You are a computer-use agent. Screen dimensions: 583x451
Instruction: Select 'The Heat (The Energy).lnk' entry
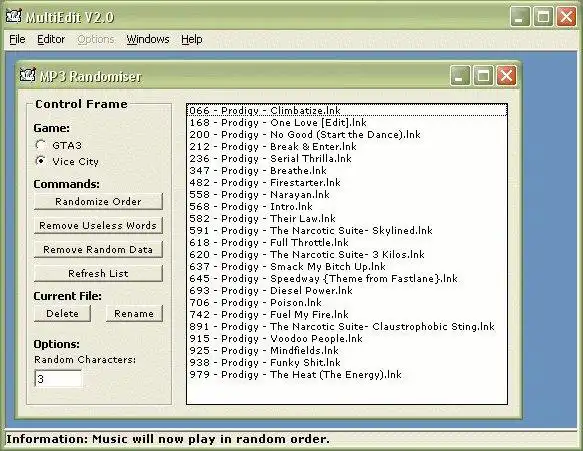click(347, 374)
